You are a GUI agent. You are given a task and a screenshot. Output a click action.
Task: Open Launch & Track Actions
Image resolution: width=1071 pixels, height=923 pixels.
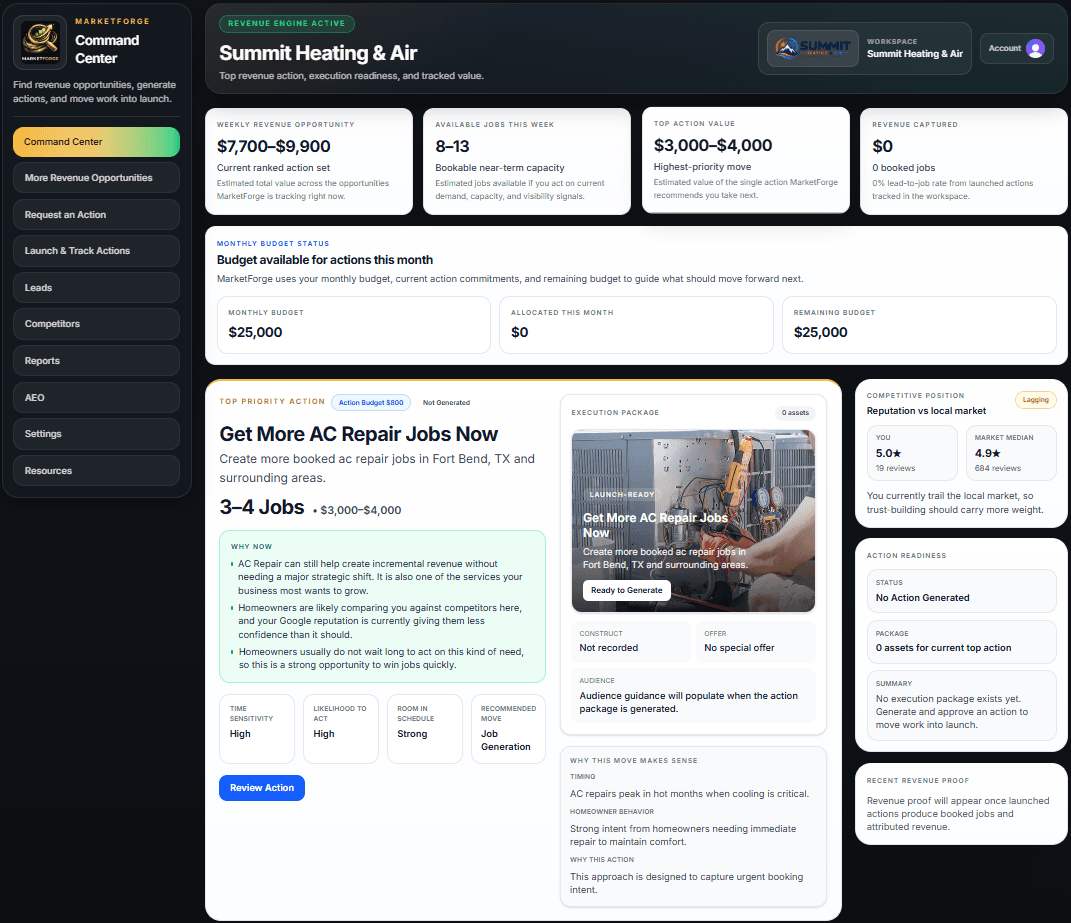tap(96, 251)
